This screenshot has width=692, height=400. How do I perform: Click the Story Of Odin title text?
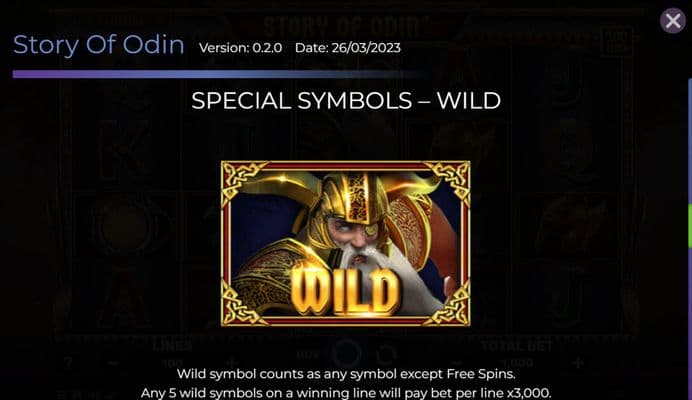coord(98,45)
